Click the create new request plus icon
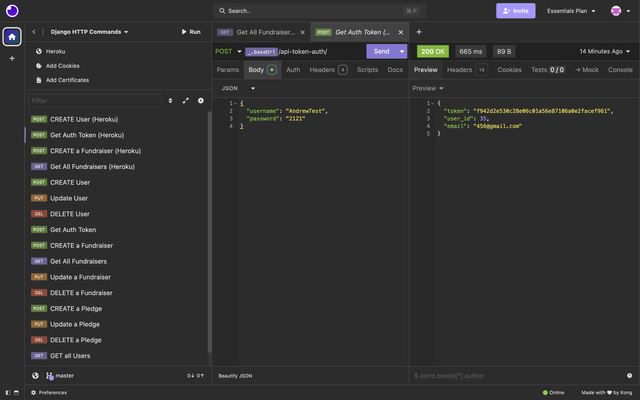 [201, 100]
